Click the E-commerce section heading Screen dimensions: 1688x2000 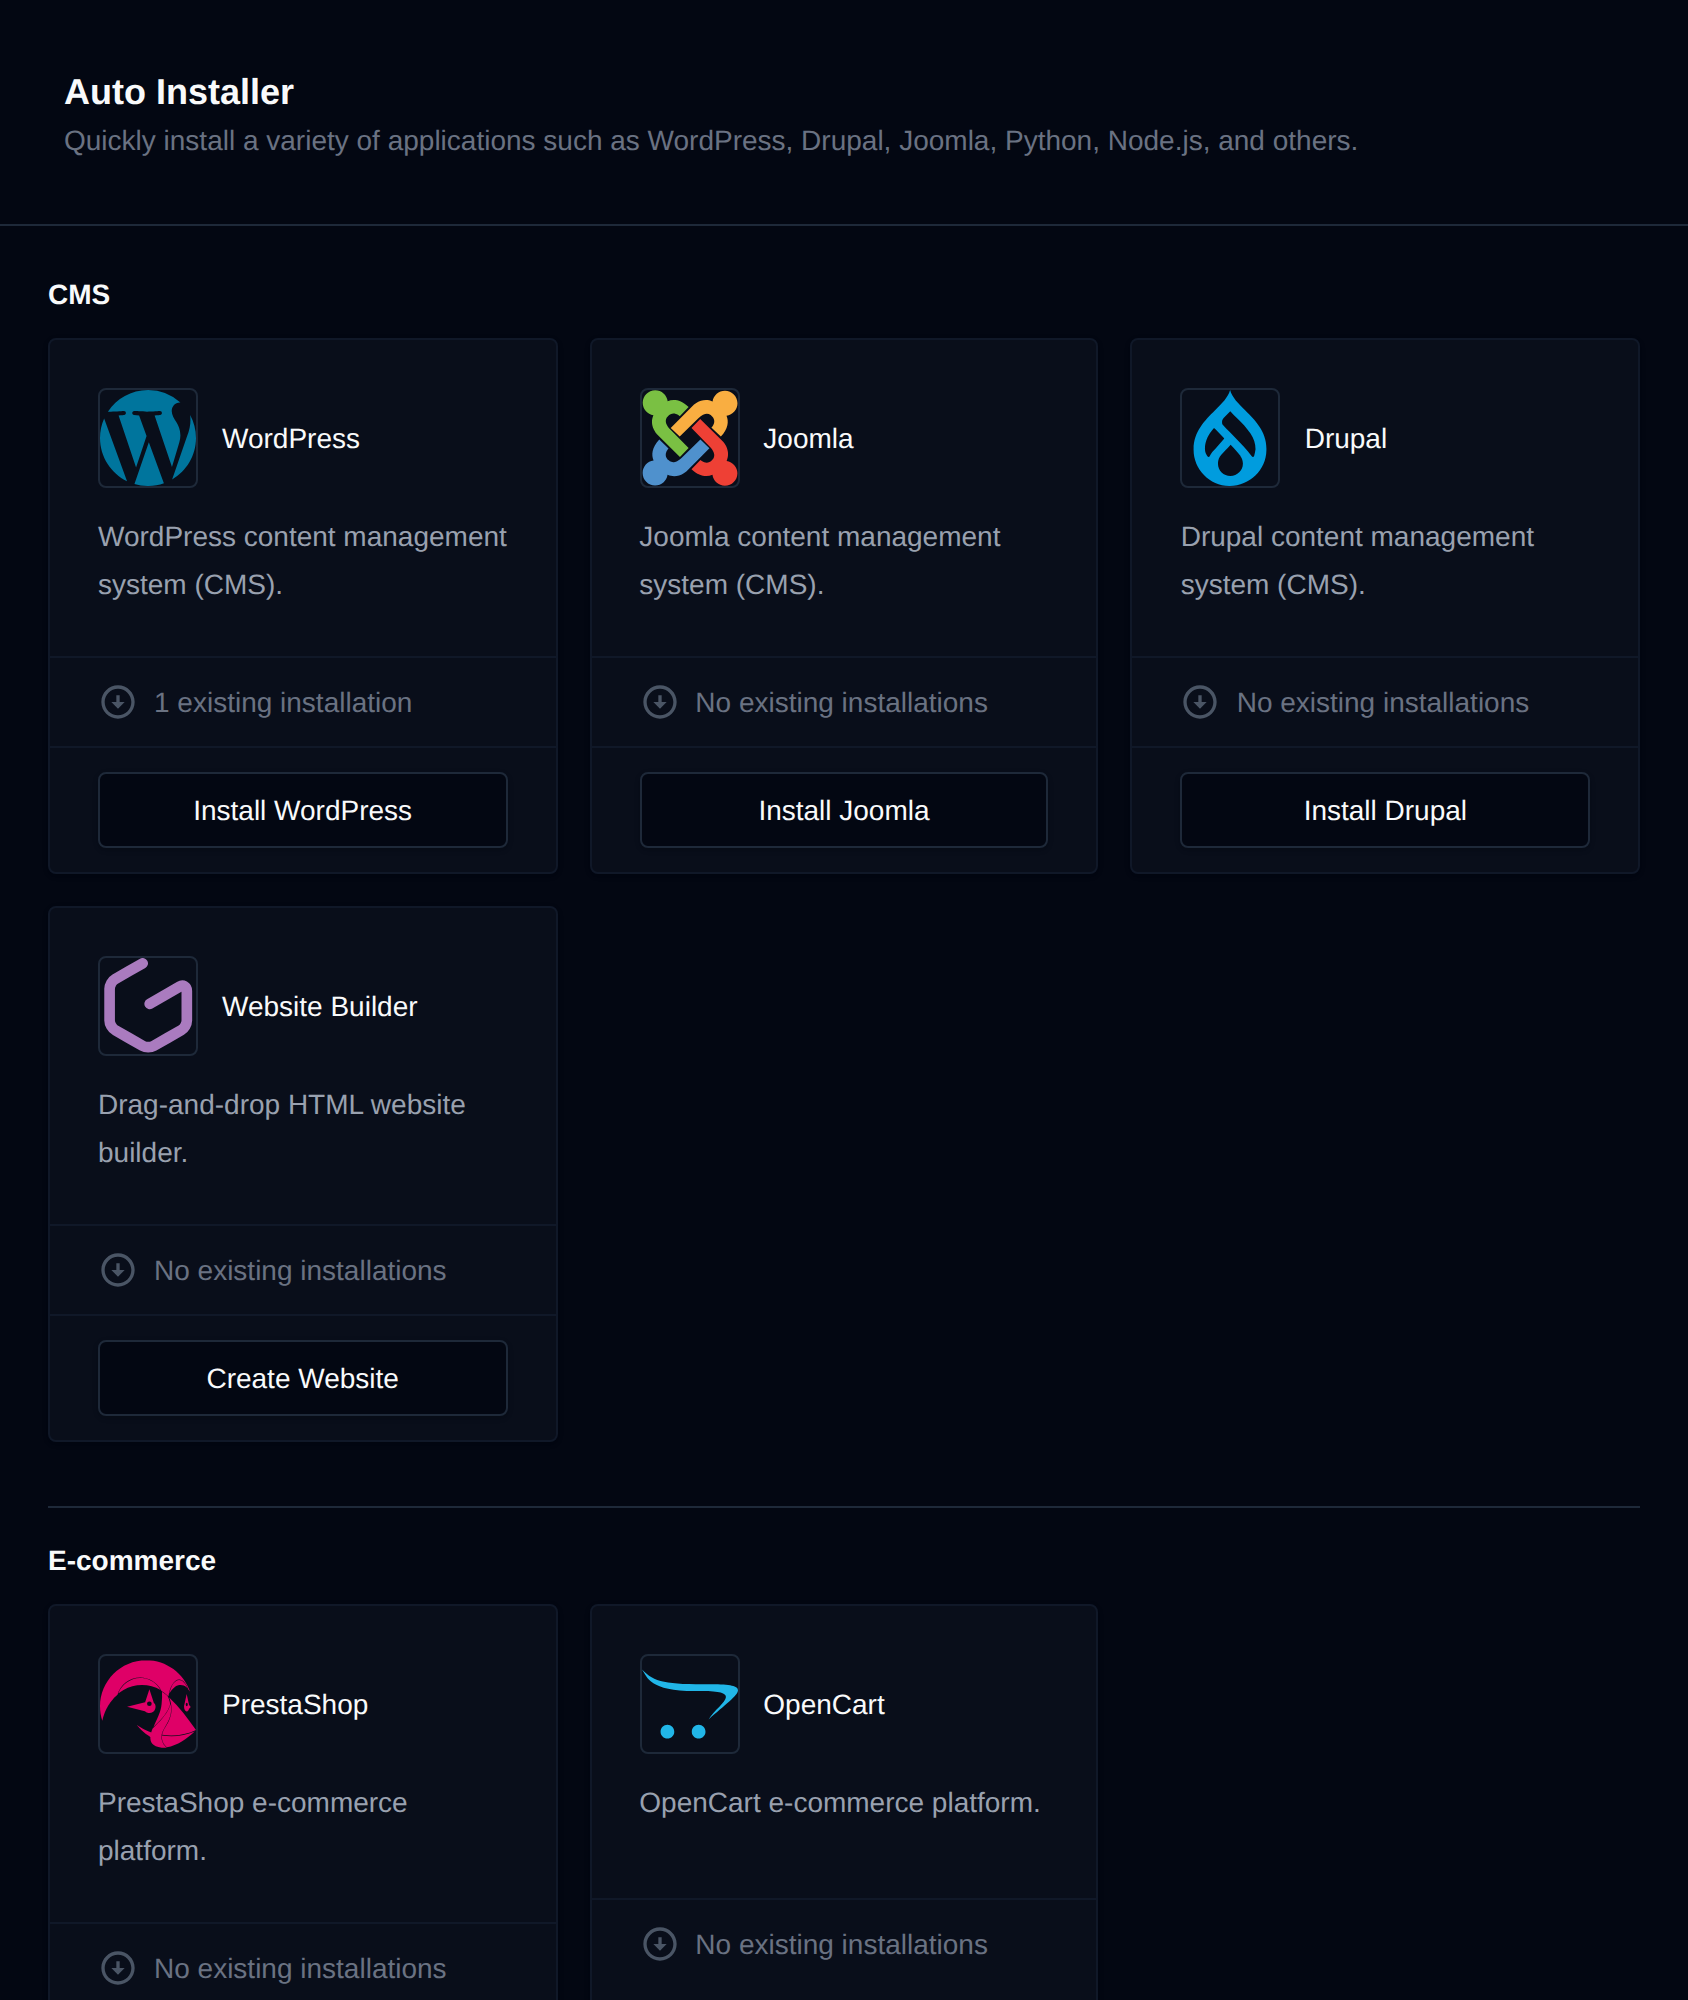[x=132, y=1560]
